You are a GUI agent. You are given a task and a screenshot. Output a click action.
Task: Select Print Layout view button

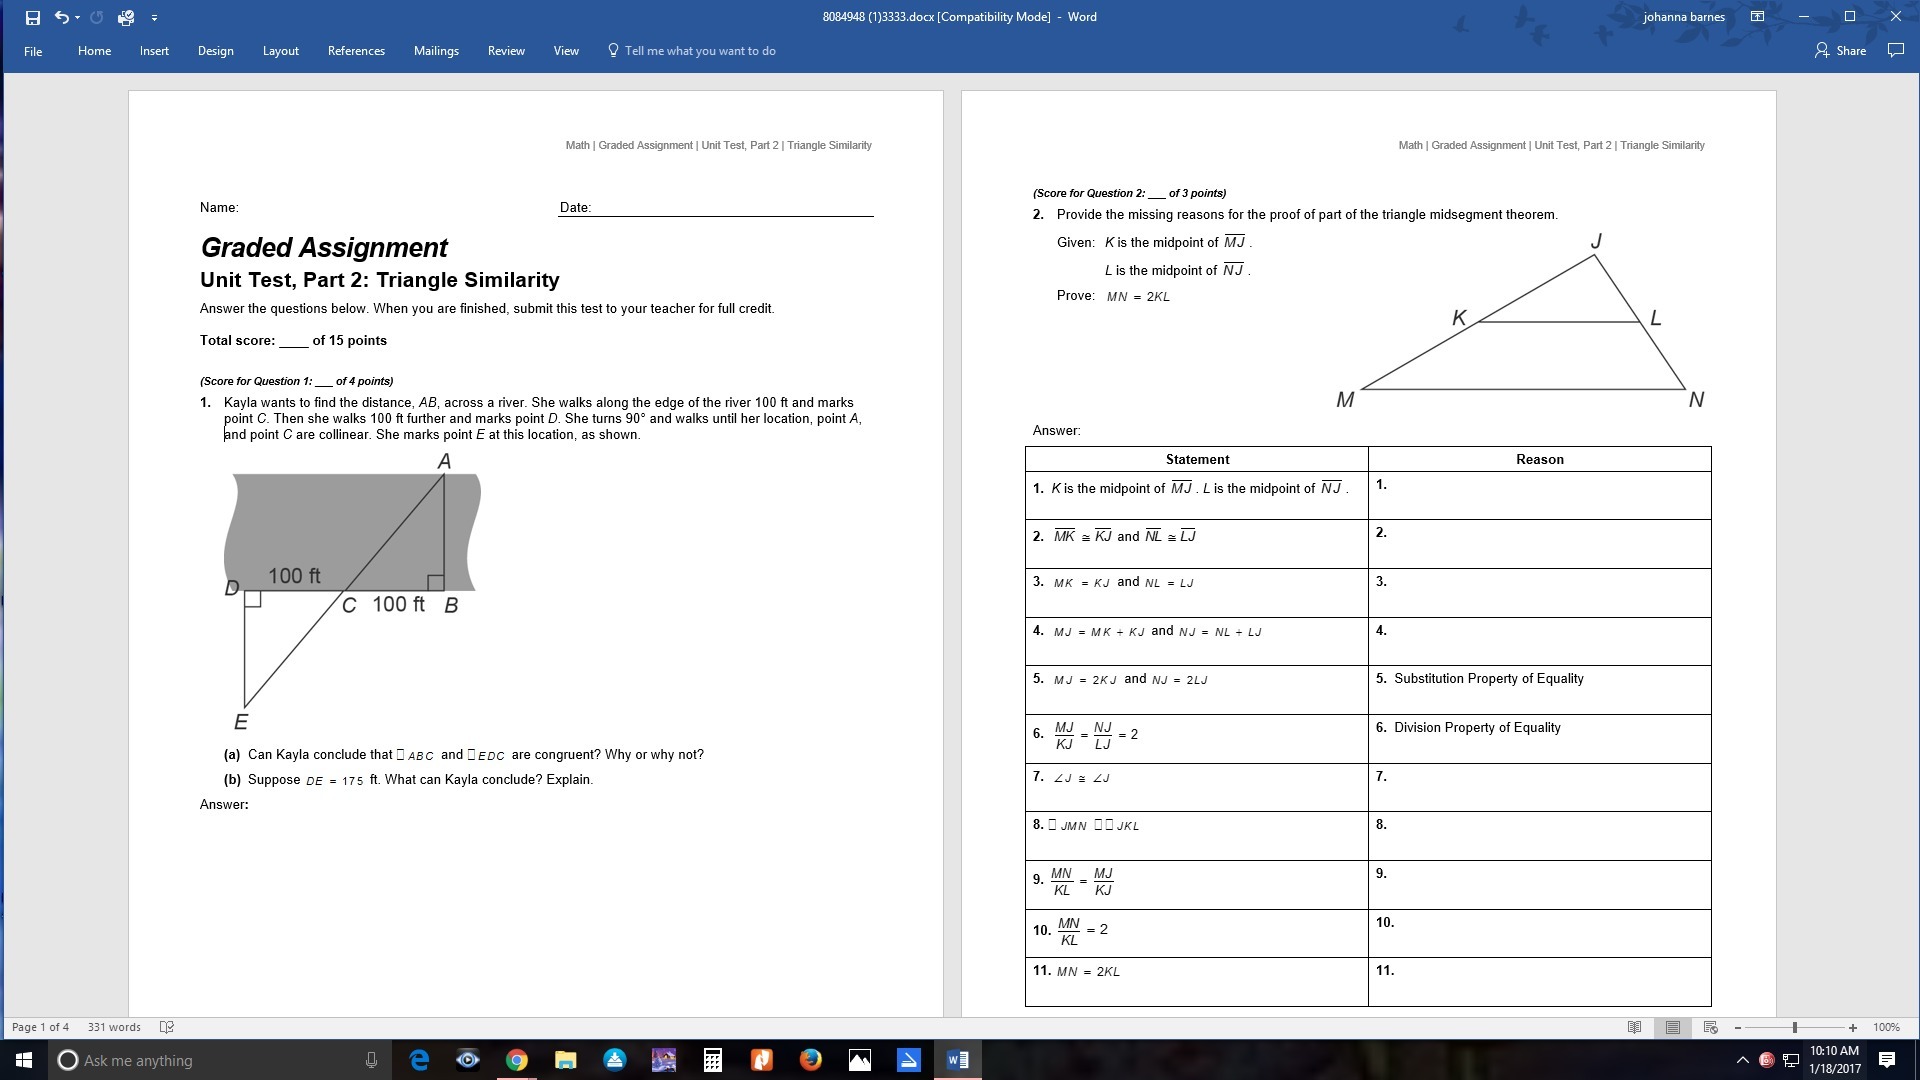point(1672,1027)
